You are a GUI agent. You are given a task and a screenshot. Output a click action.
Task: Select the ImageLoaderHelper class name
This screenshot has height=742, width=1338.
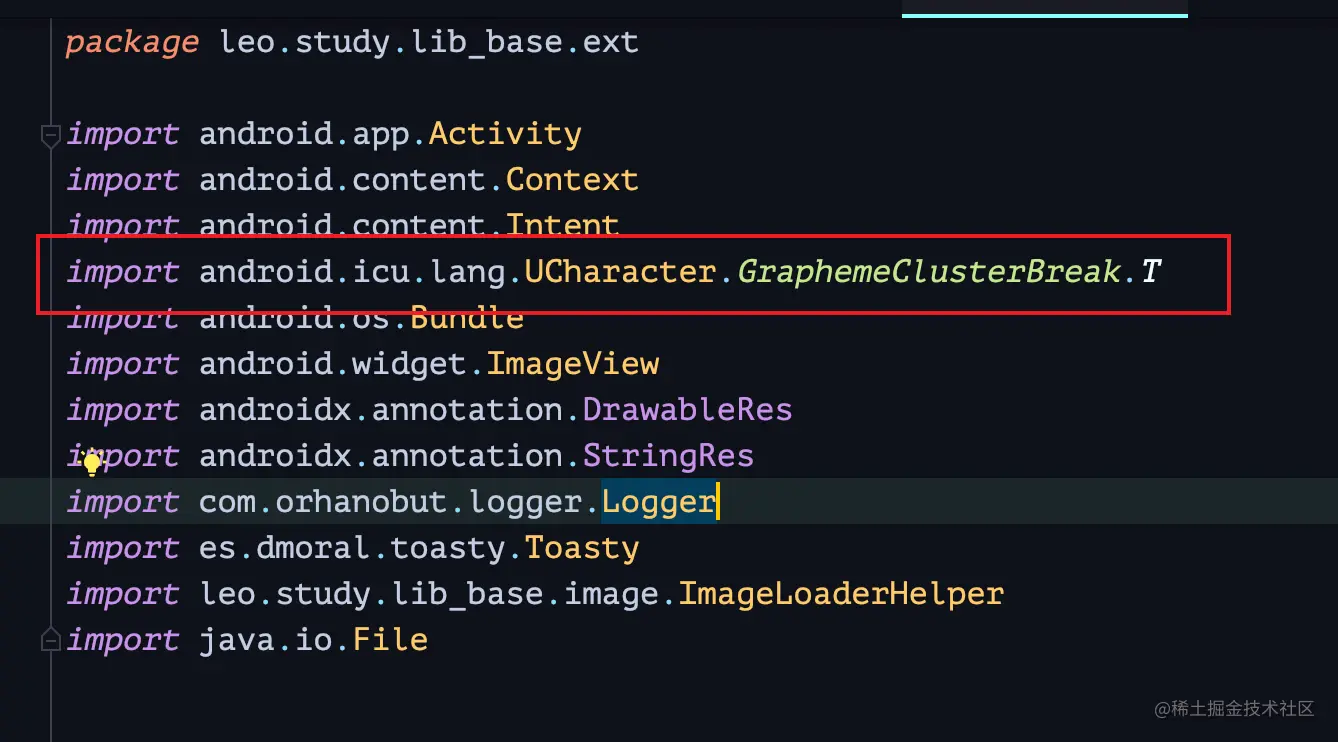(840, 594)
